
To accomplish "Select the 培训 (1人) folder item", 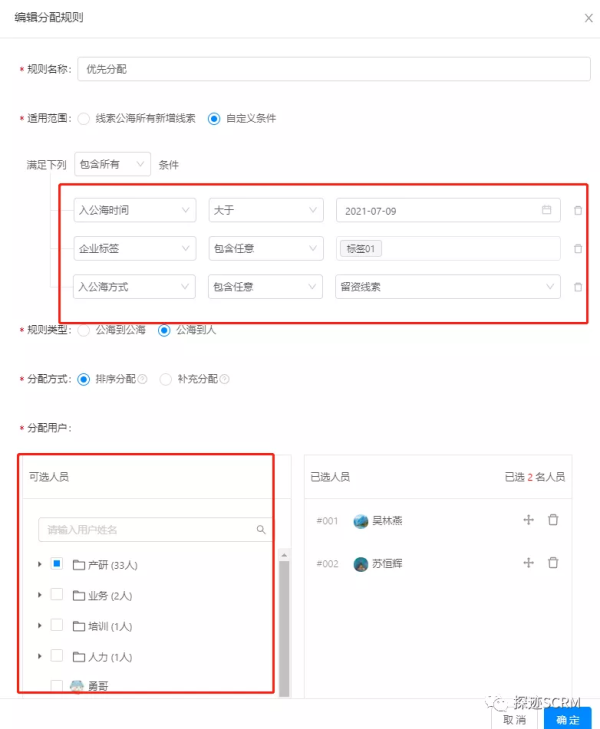I will (103, 626).
